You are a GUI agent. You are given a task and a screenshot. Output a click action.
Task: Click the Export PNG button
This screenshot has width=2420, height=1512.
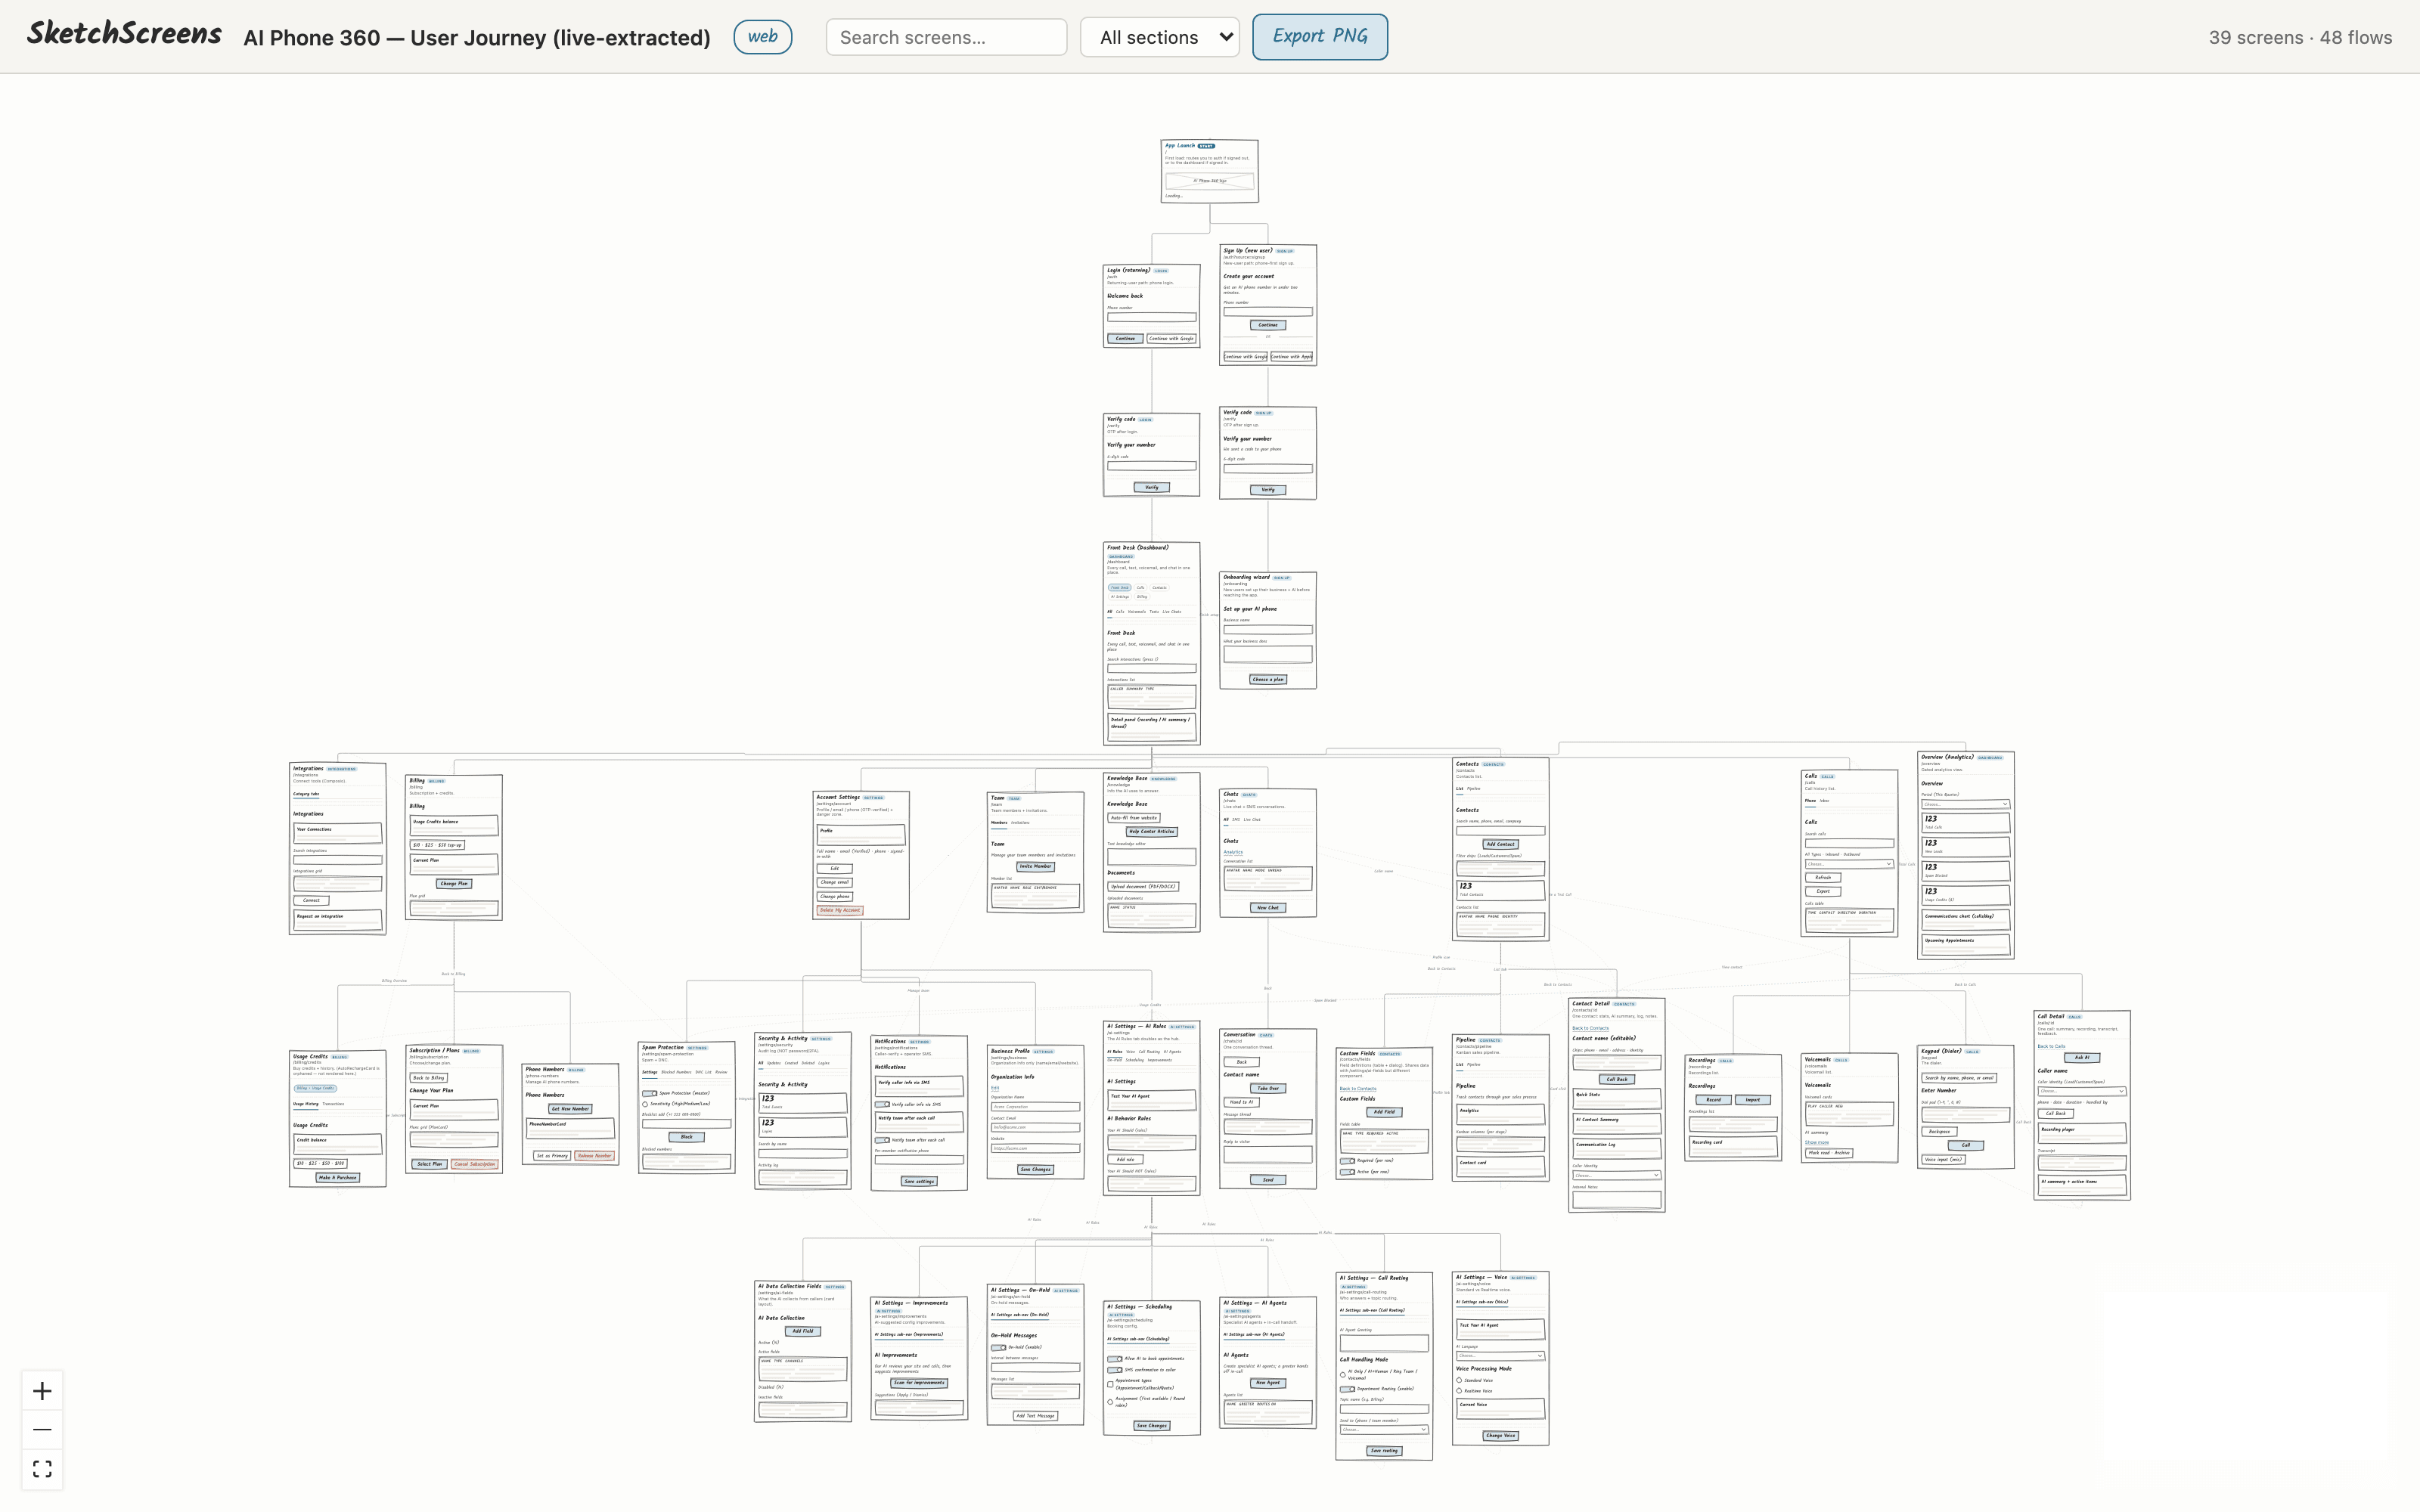1320,36
